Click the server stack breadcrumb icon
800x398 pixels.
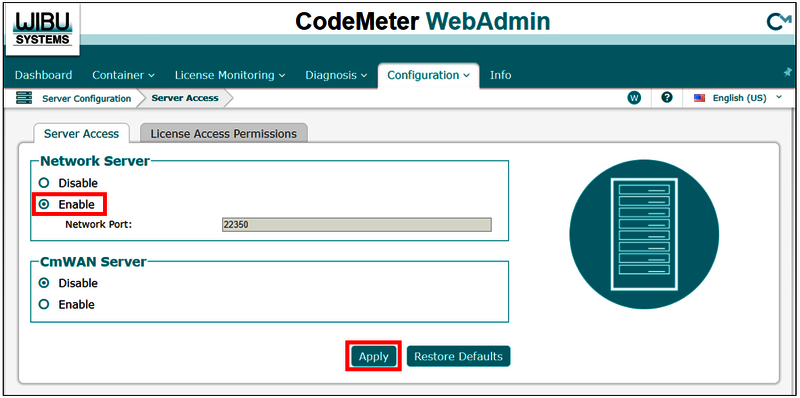(x=24, y=98)
